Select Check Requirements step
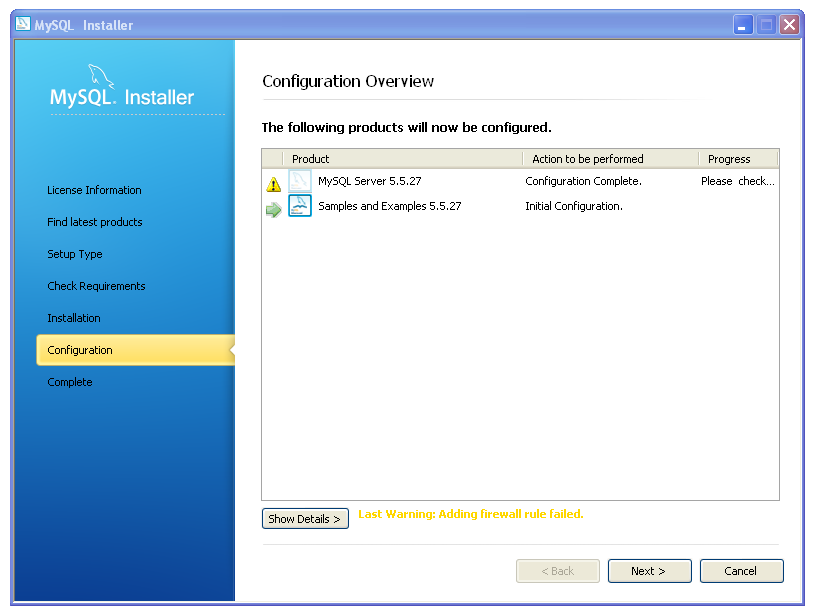 click(x=96, y=286)
